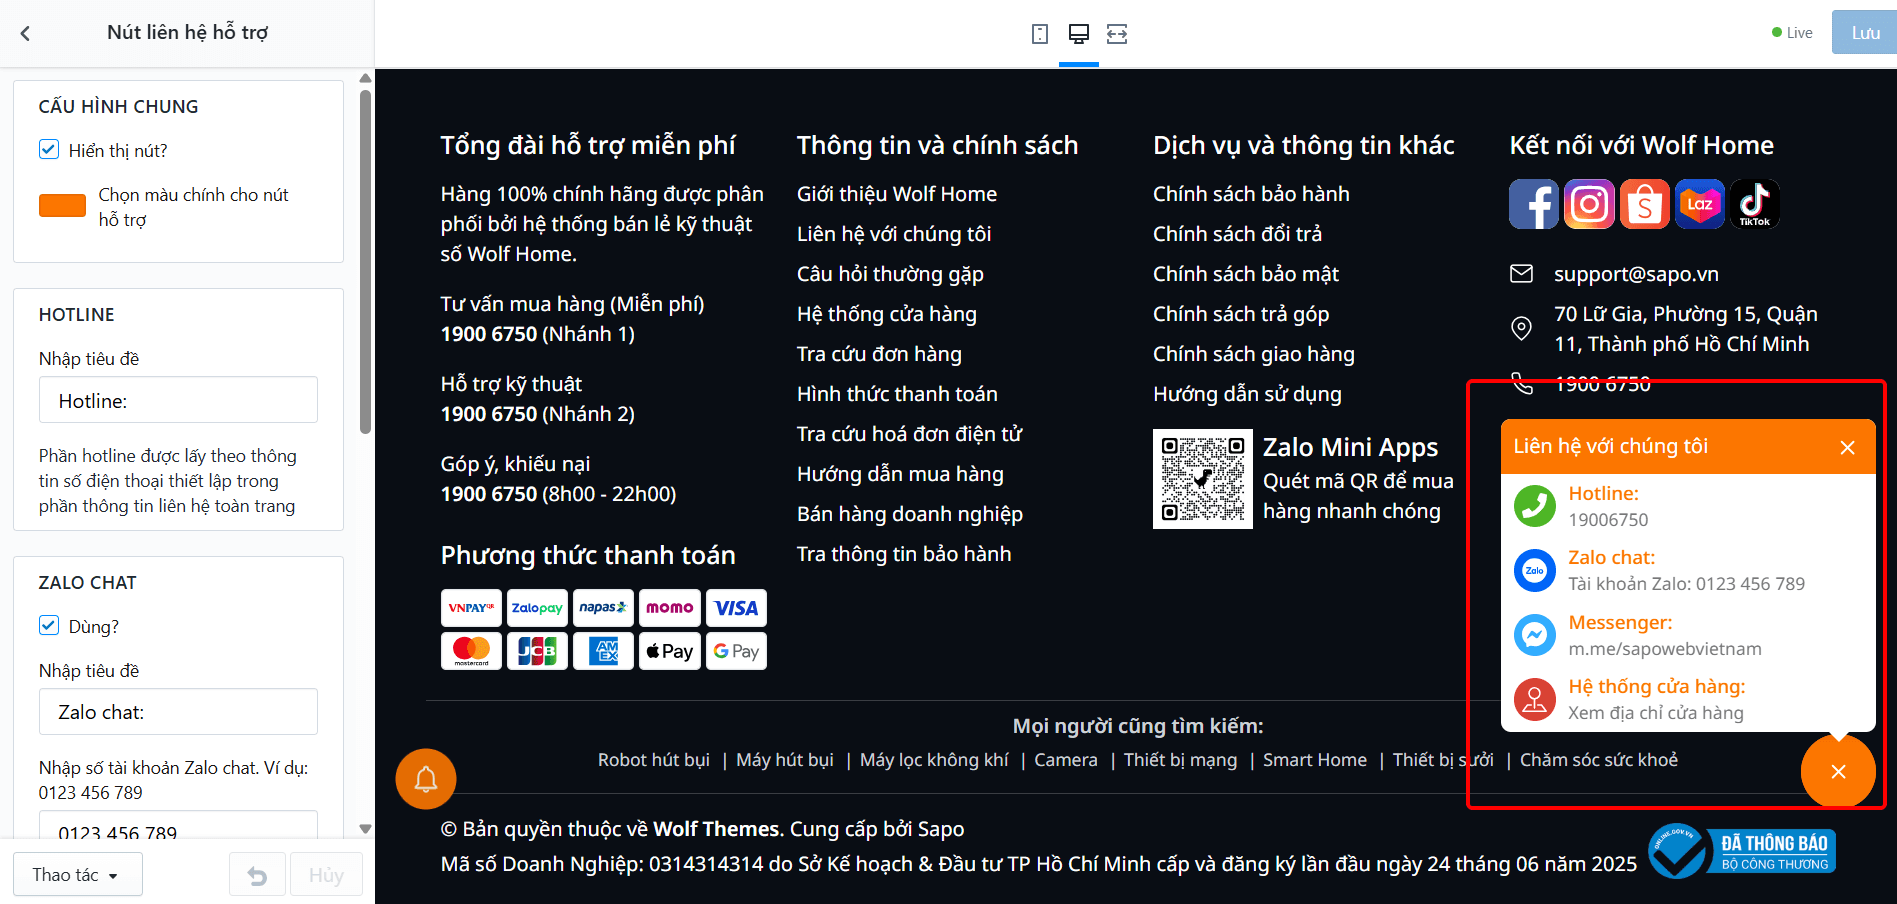Open 'Chính sách giao hàng' link
The width and height of the screenshot is (1897, 904).
click(x=1254, y=354)
